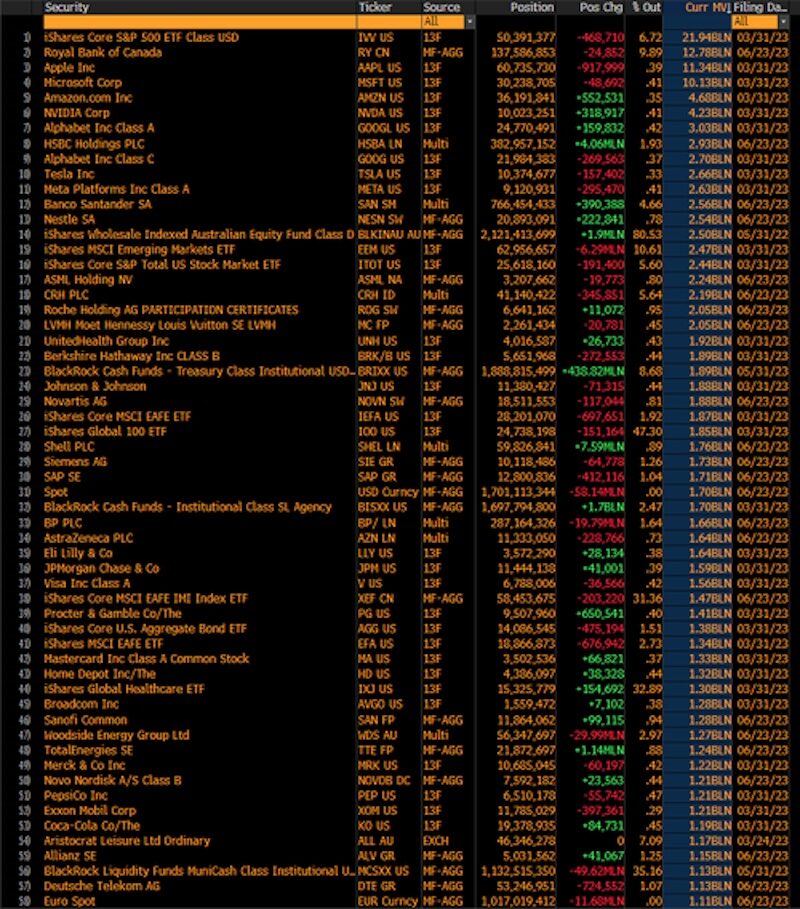800x909 pixels.
Task: Open ASML Holding NV security
Action: 88,279
